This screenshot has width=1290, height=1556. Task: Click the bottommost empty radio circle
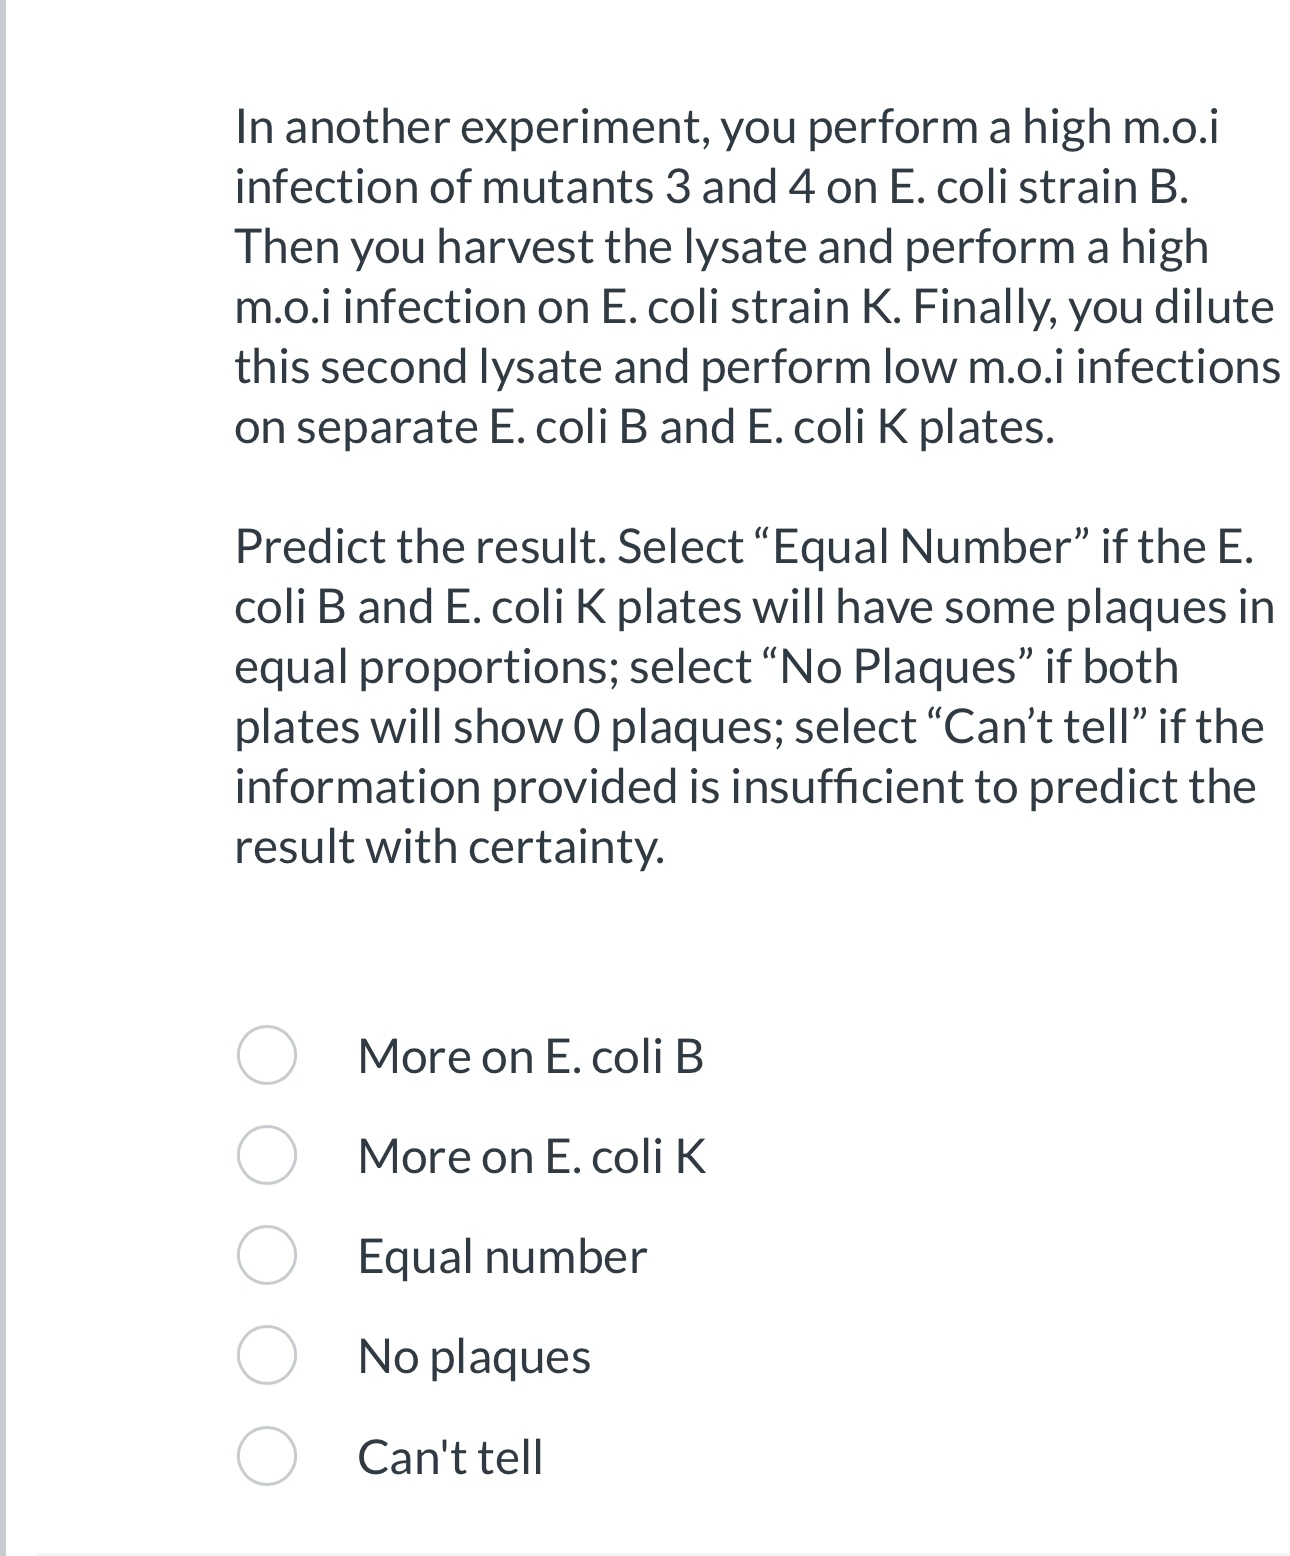click(x=268, y=1457)
